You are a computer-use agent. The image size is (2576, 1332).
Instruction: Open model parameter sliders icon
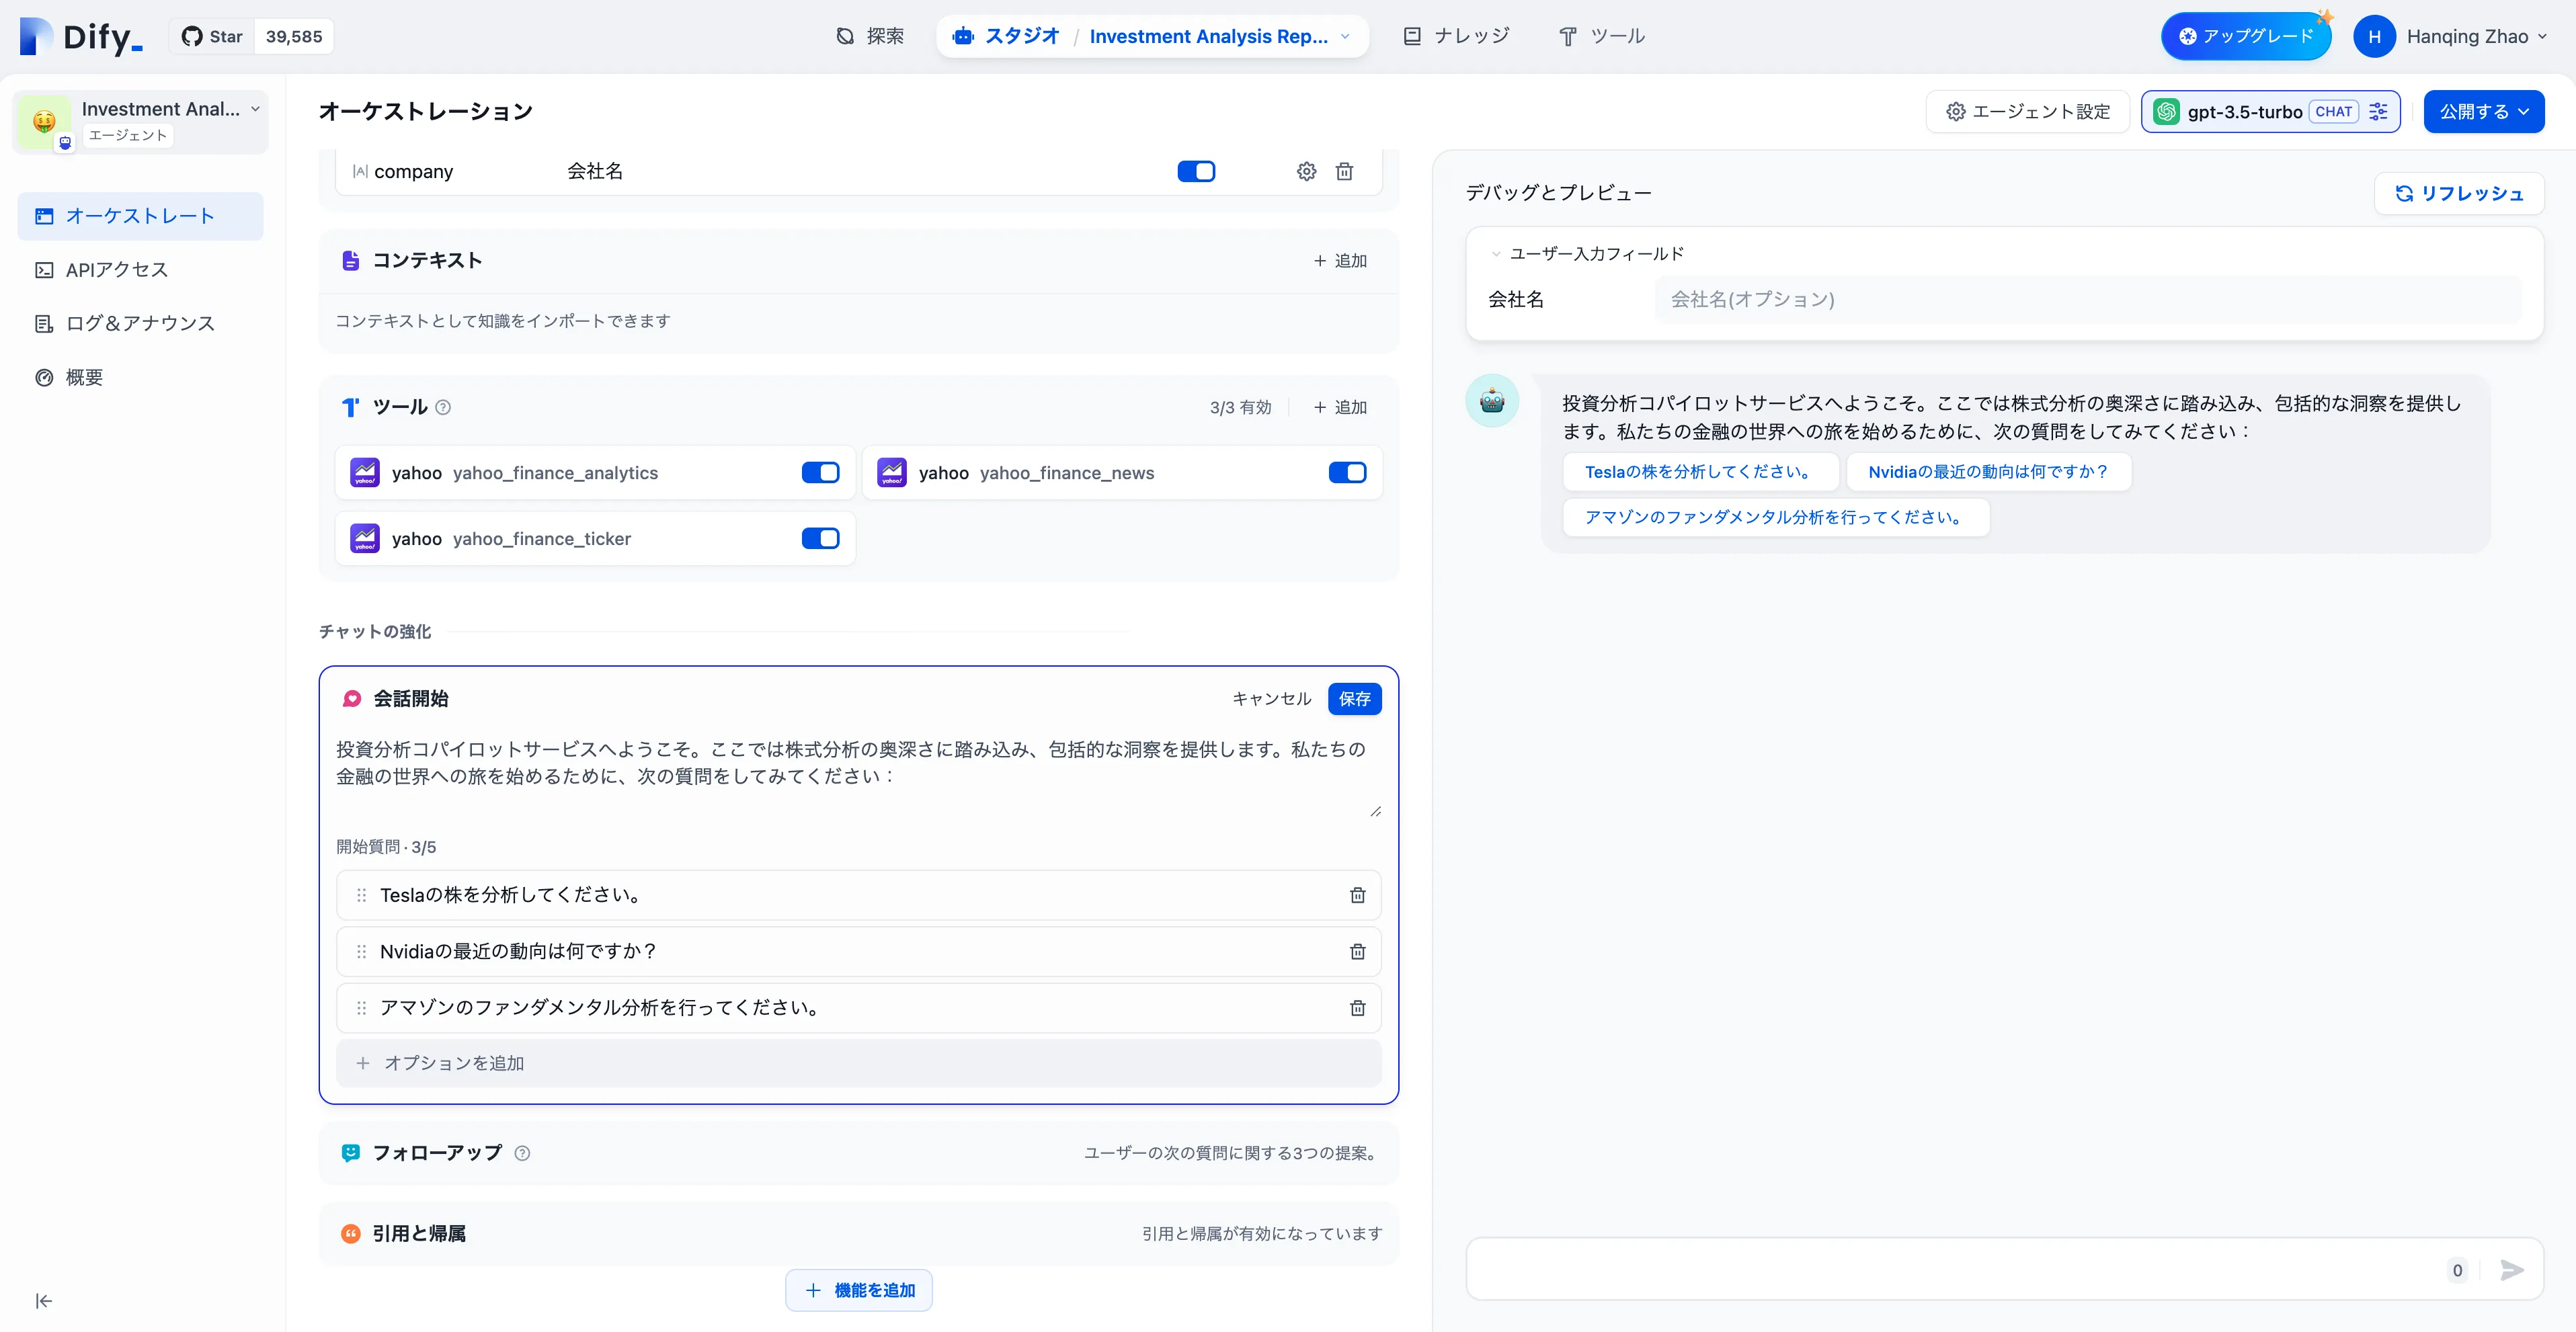tap(2379, 112)
